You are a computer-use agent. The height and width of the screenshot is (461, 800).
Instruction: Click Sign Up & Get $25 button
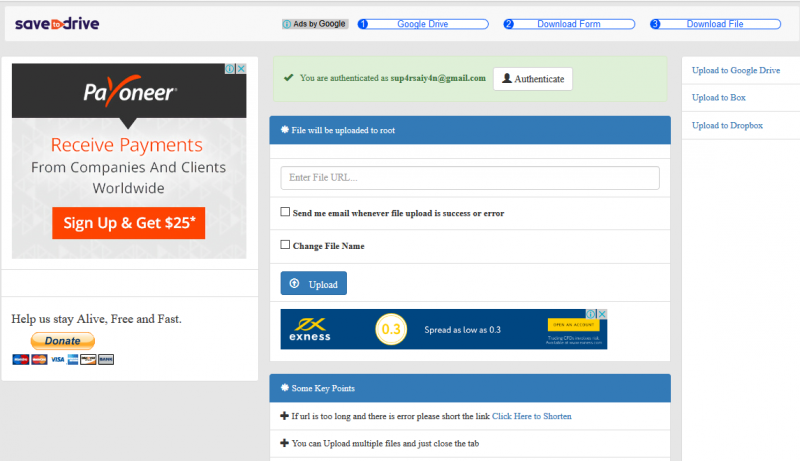coord(129,223)
